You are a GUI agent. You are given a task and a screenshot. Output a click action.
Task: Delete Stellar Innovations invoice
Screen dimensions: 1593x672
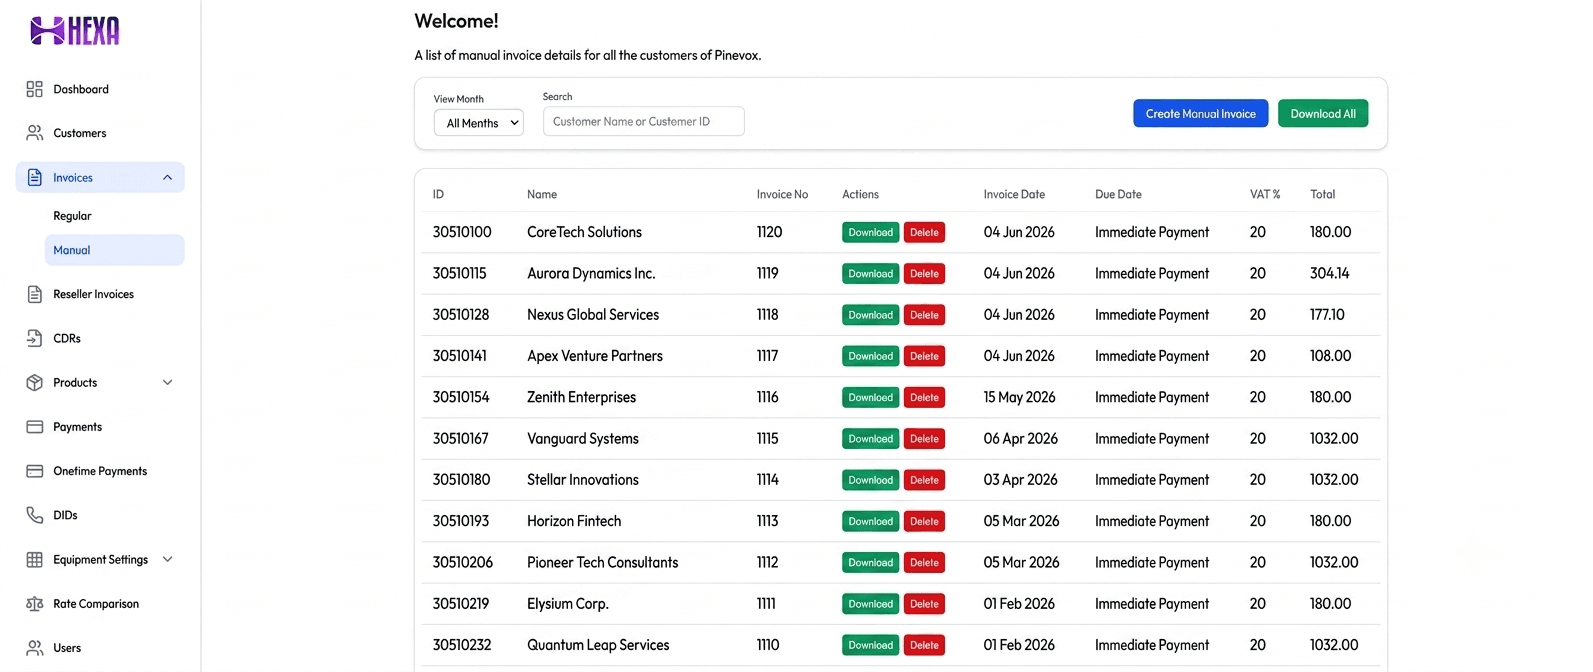pyautogui.click(x=924, y=480)
